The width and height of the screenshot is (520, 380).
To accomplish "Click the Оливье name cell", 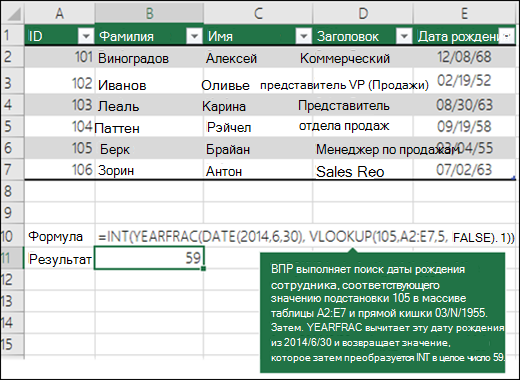I will click(258, 81).
